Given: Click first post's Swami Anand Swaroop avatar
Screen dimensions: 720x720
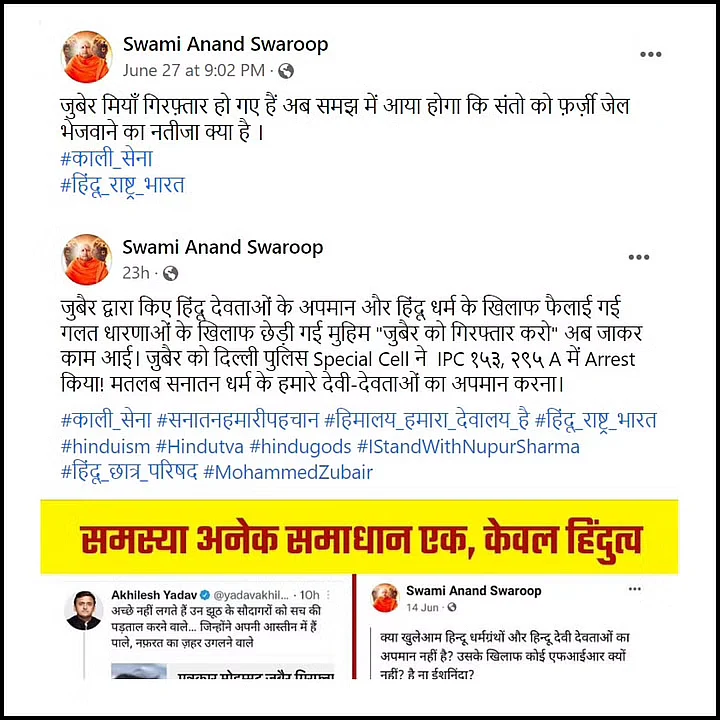Looking at the screenshot, I should [86, 56].
